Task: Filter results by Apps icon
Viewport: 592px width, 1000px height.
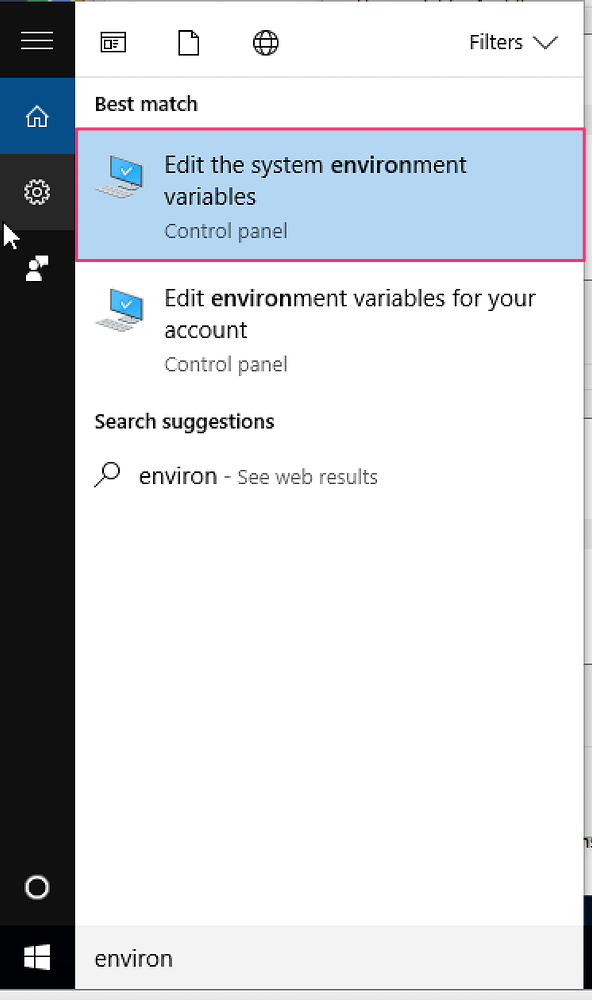Action: 113,43
